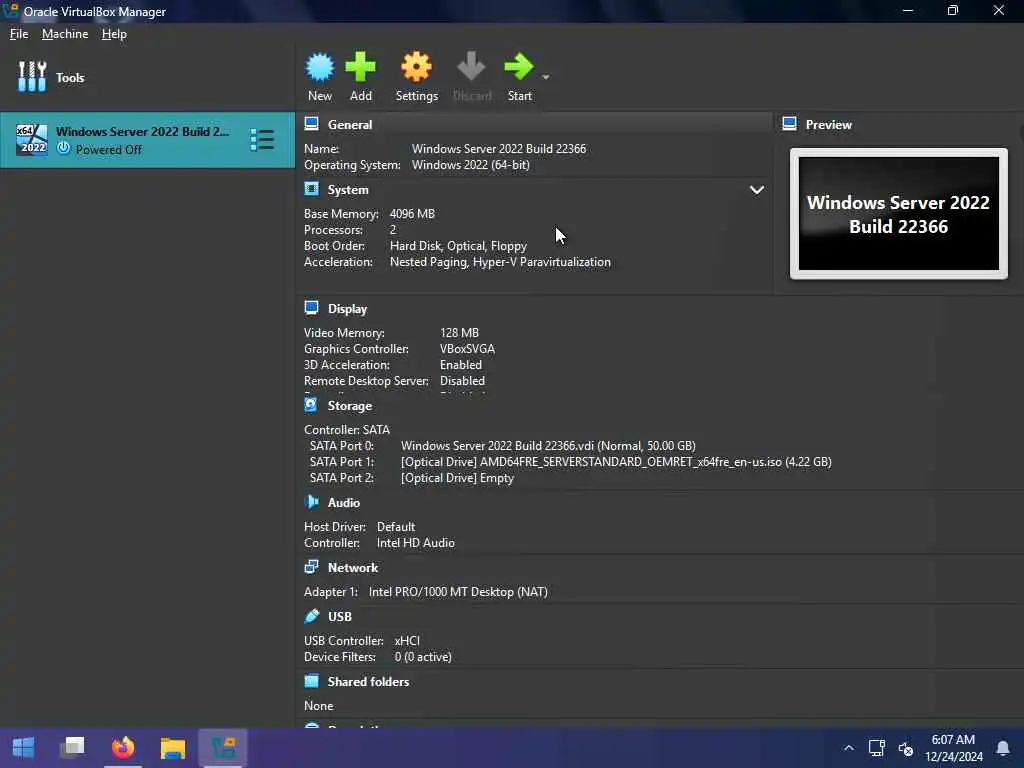Open the Audio settings heading link
The image size is (1024, 768).
[344, 502]
